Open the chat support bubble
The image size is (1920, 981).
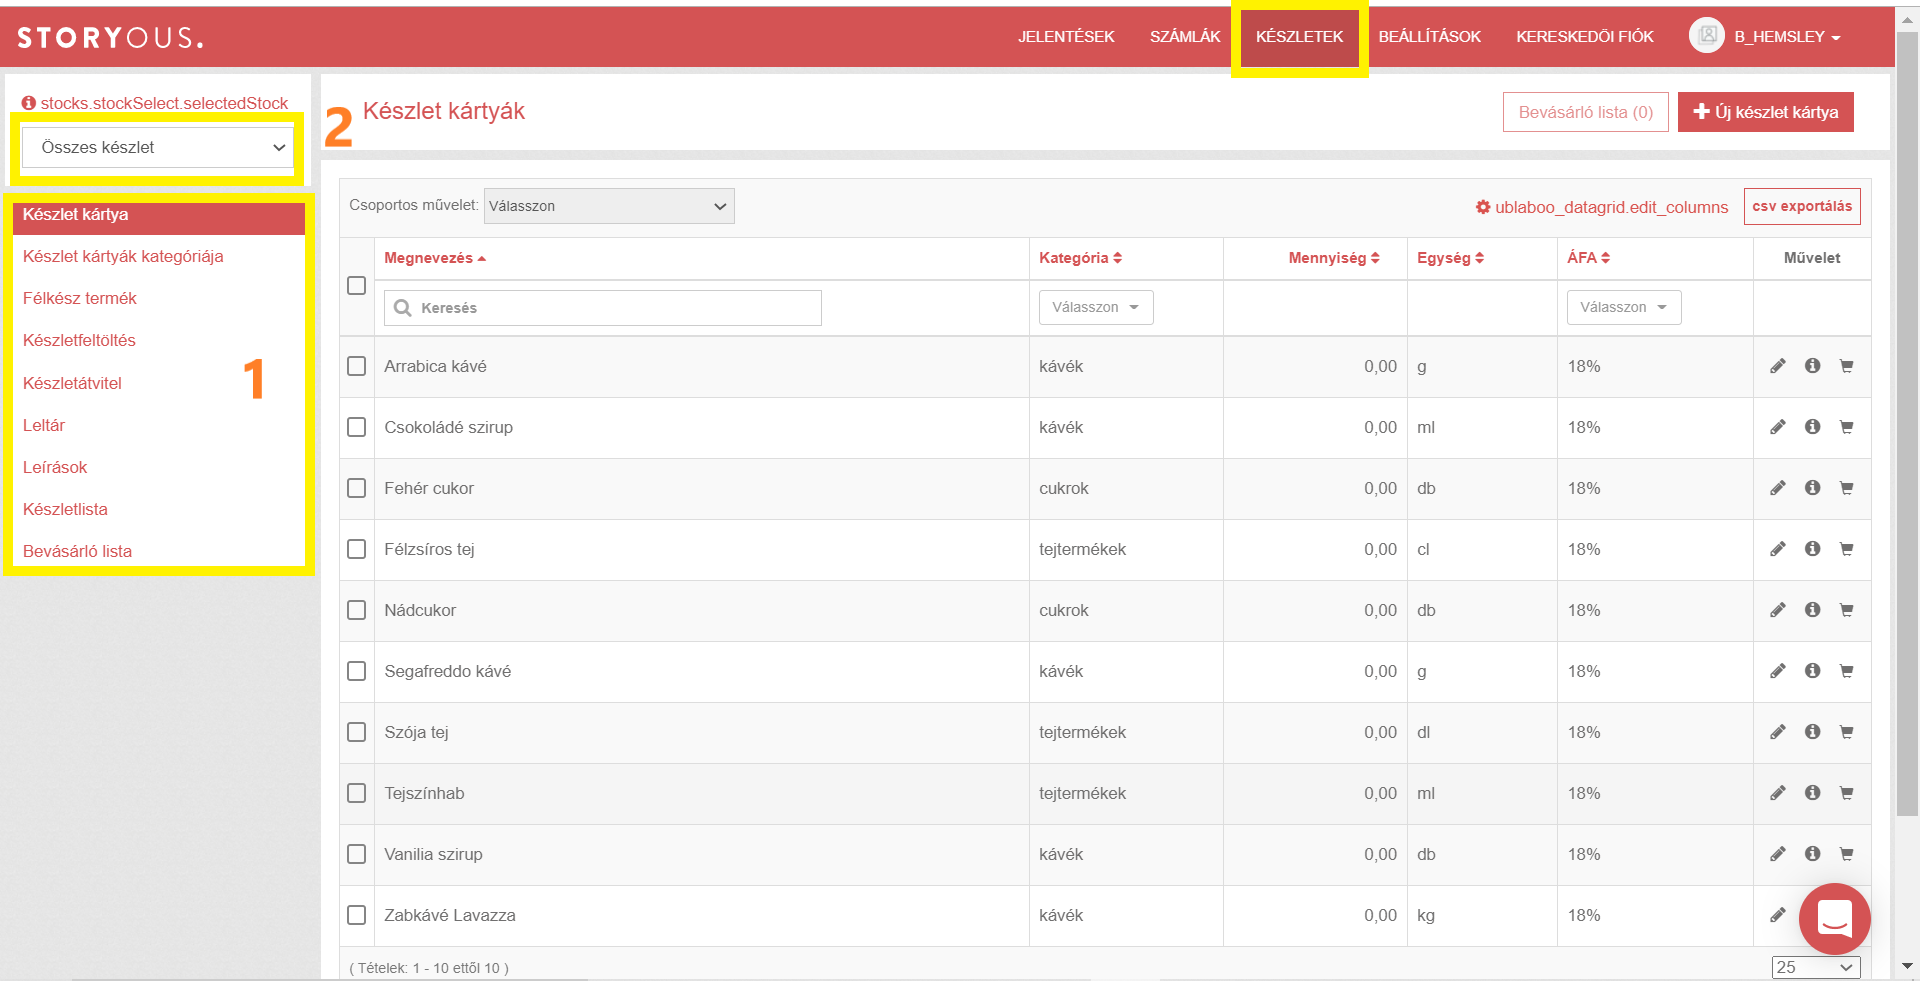1834,918
